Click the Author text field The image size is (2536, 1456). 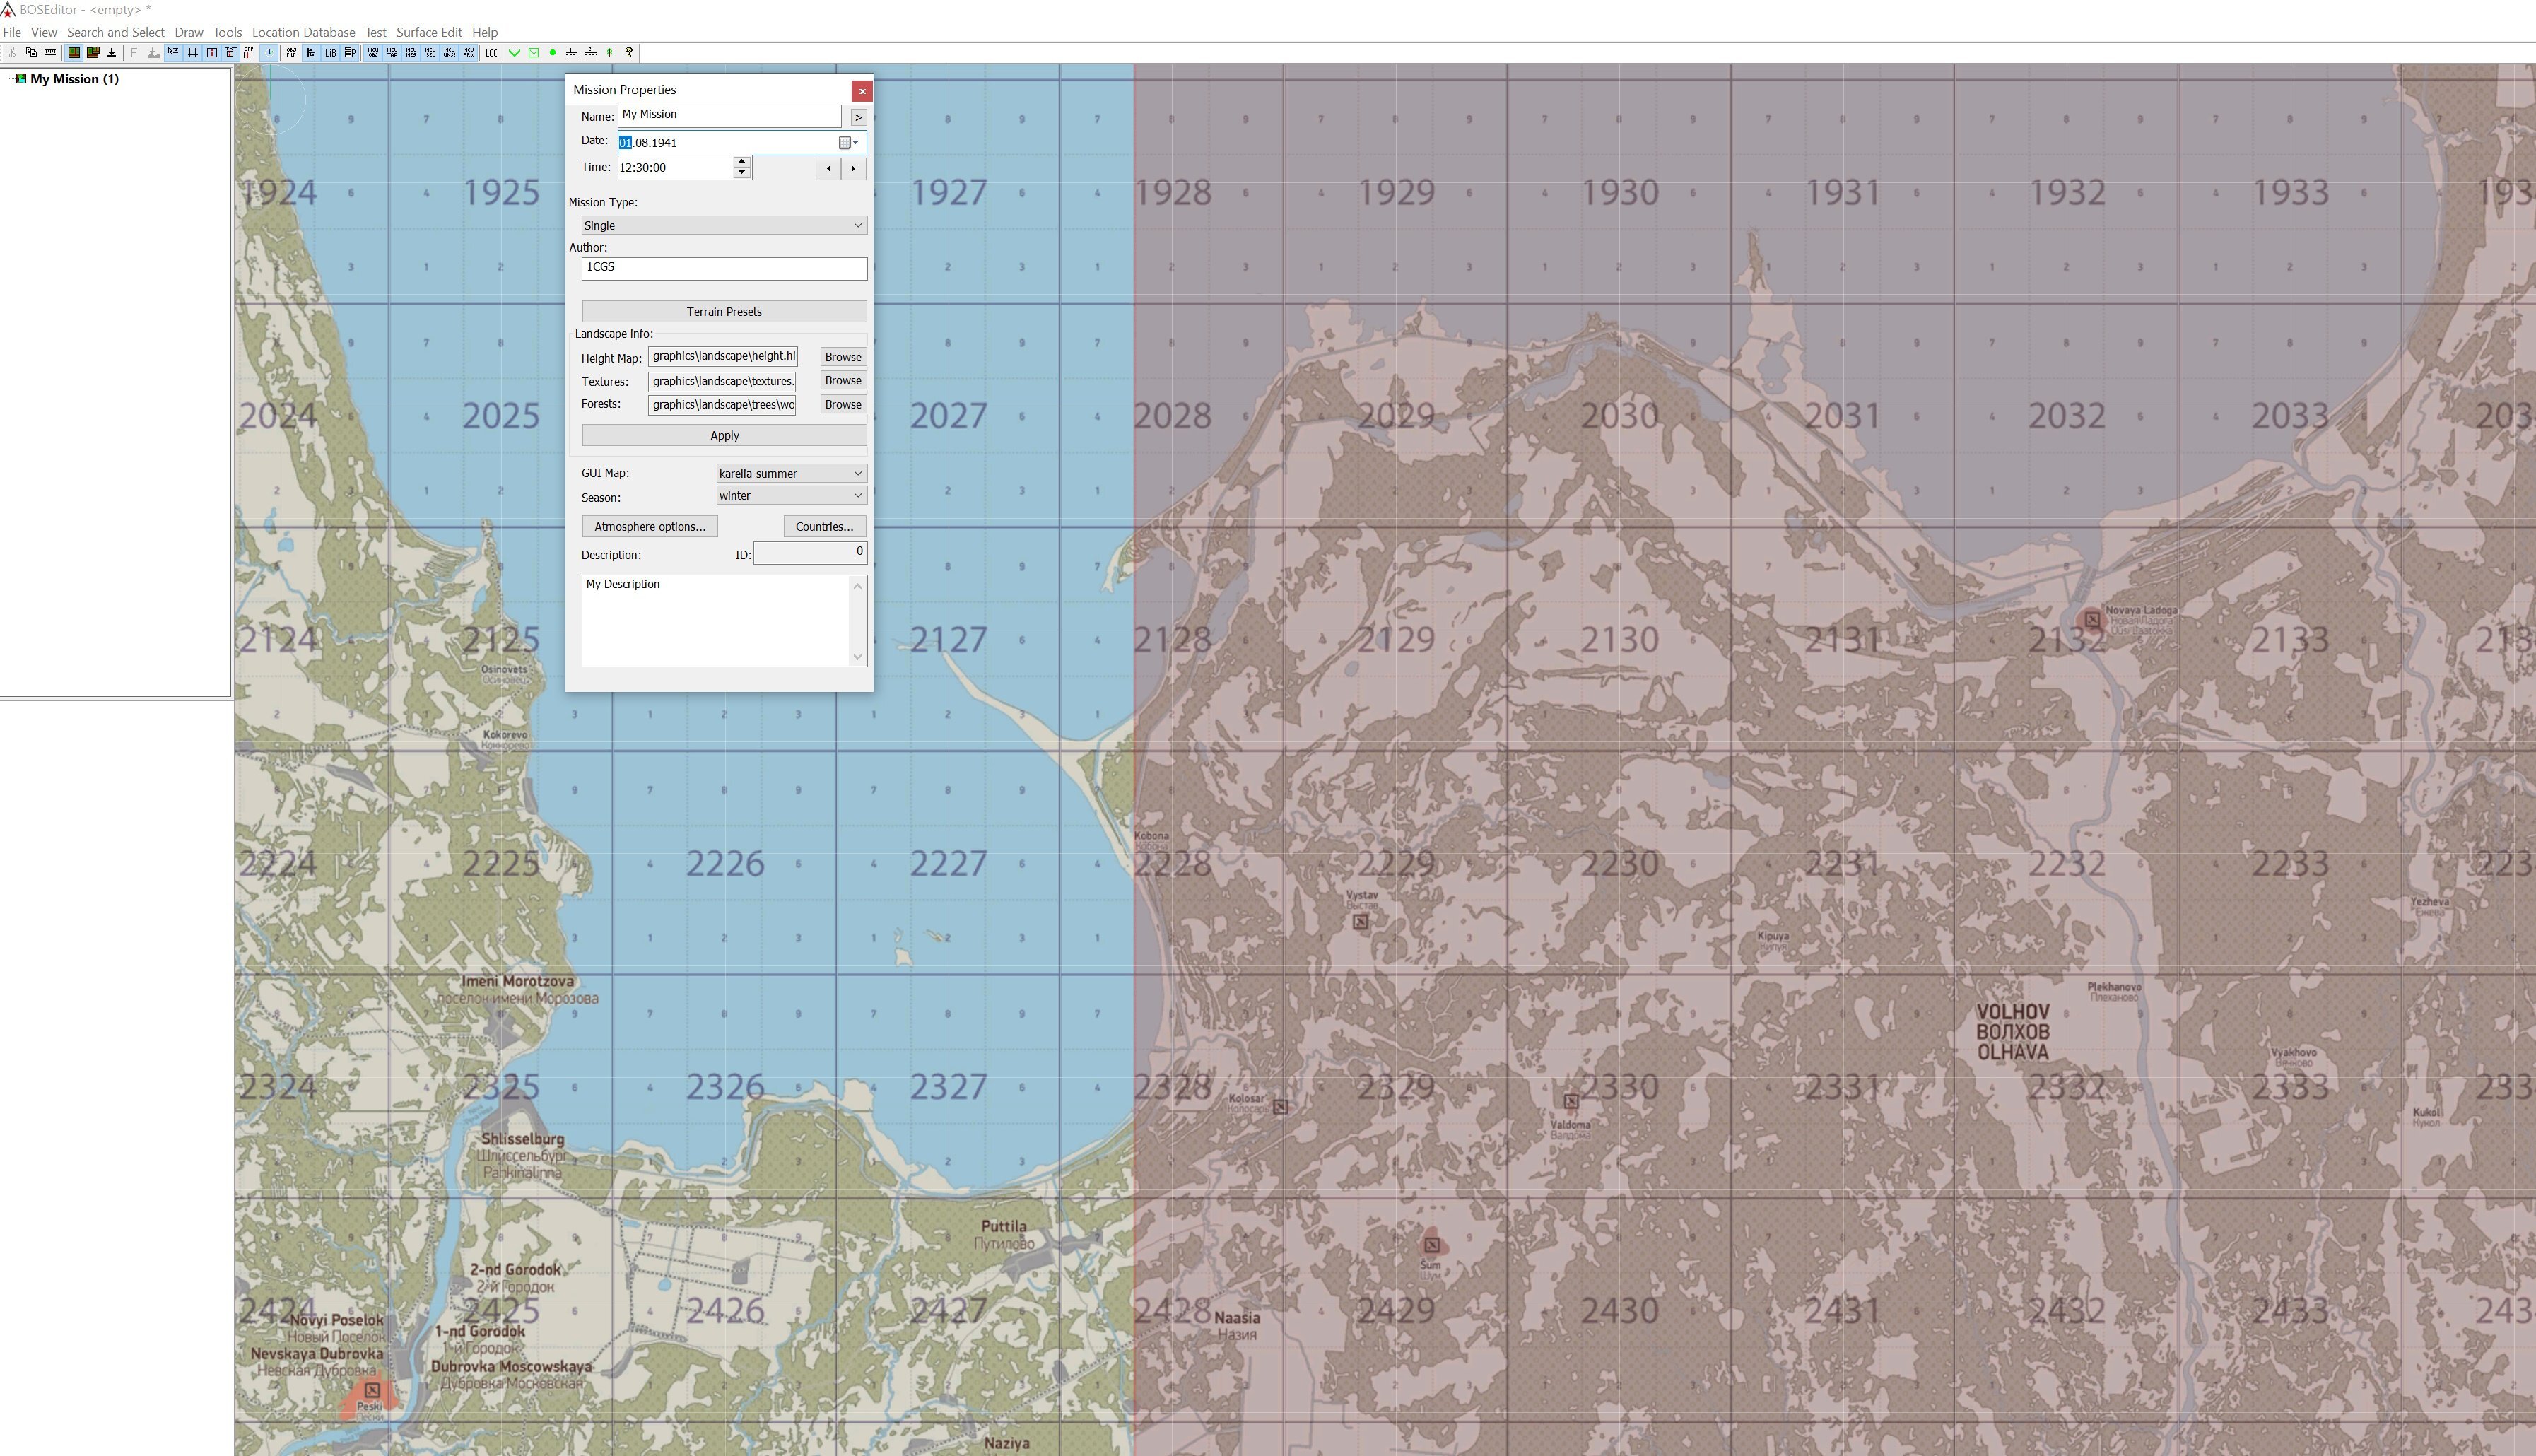point(724,268)
